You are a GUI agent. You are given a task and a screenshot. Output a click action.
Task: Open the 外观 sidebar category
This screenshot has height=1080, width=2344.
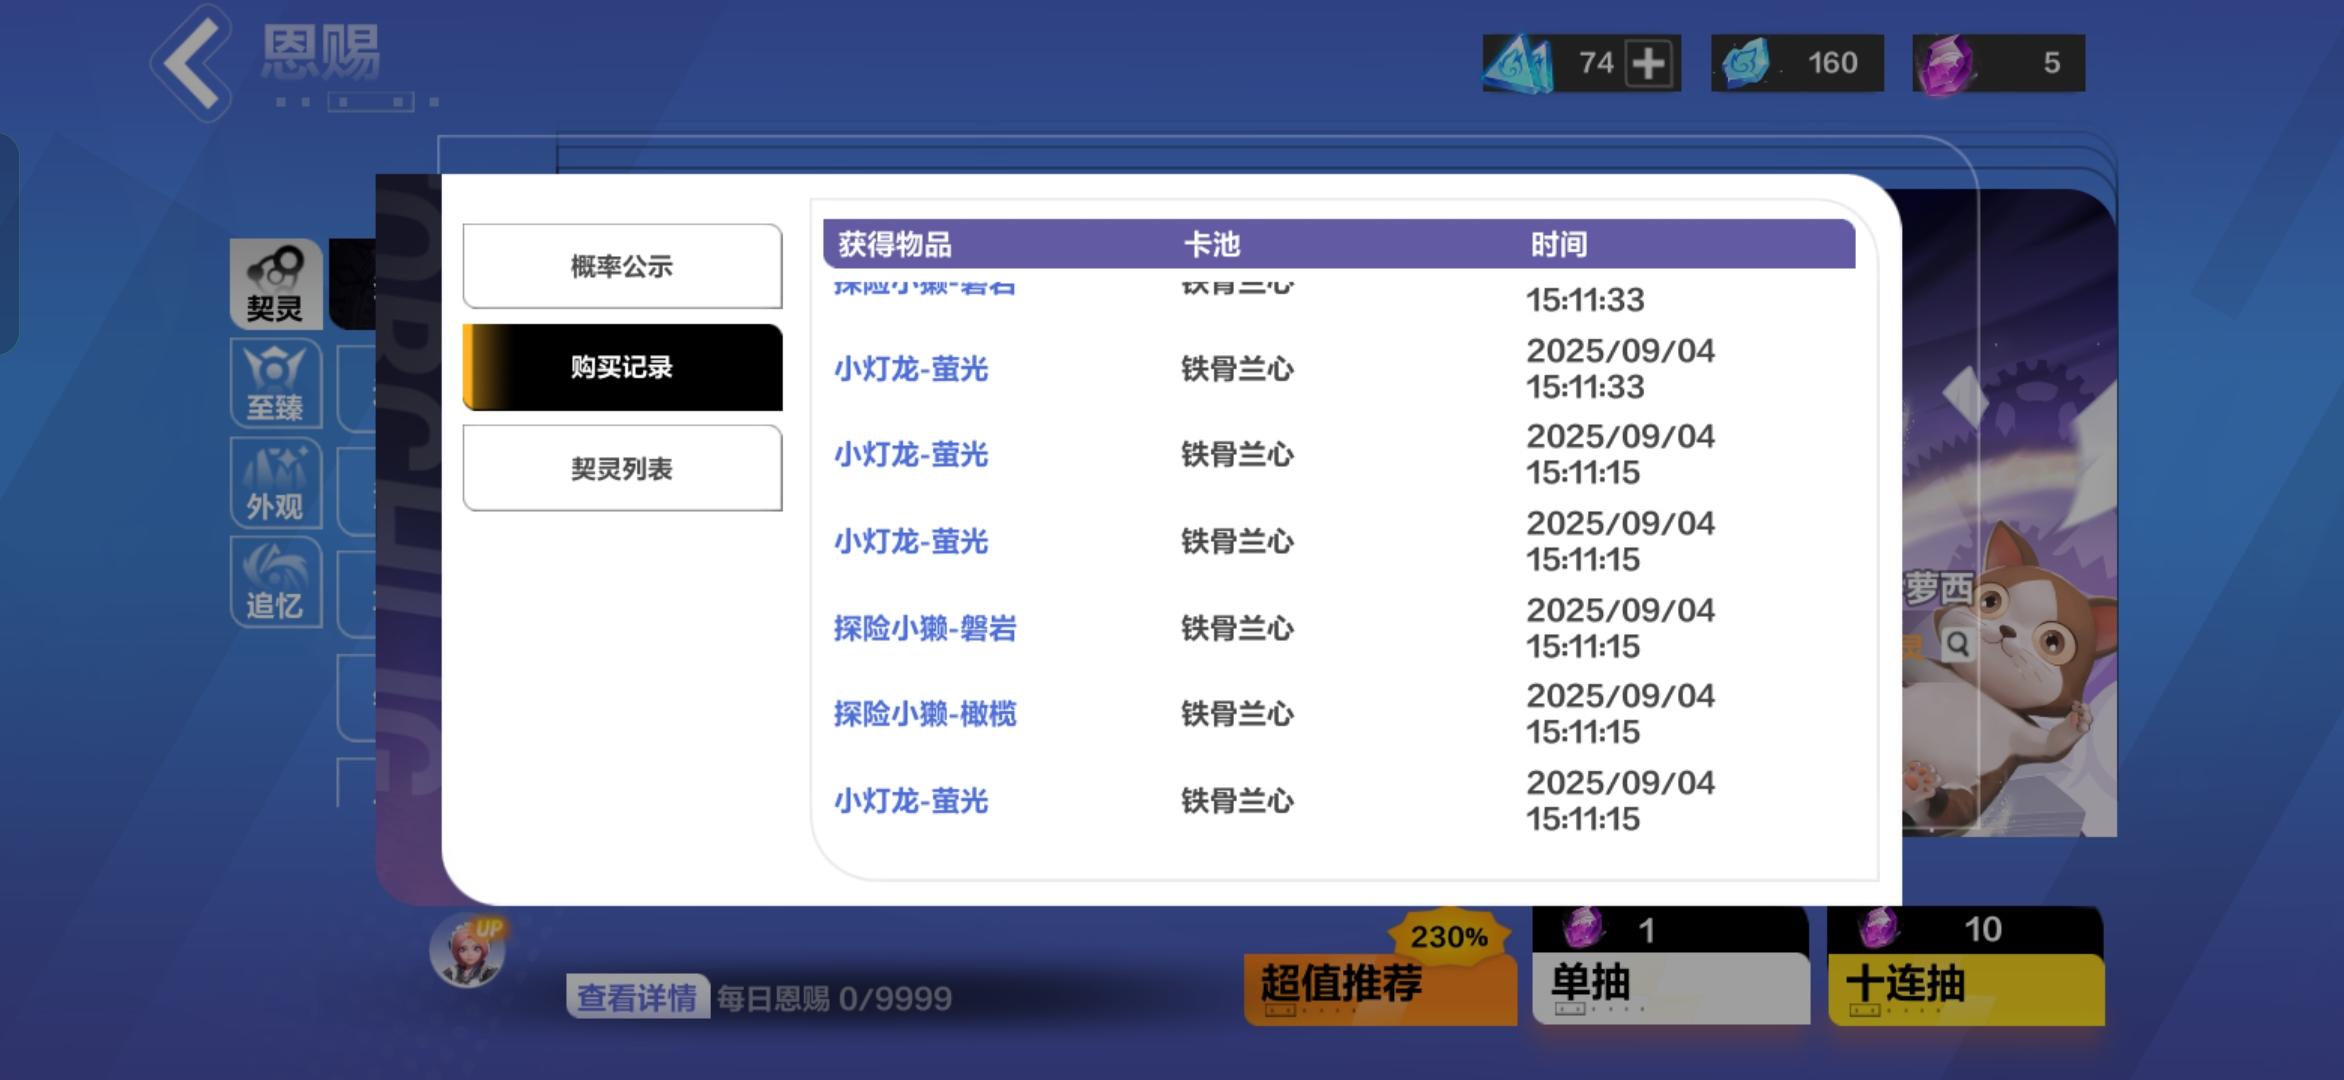[x=276, y=483]
